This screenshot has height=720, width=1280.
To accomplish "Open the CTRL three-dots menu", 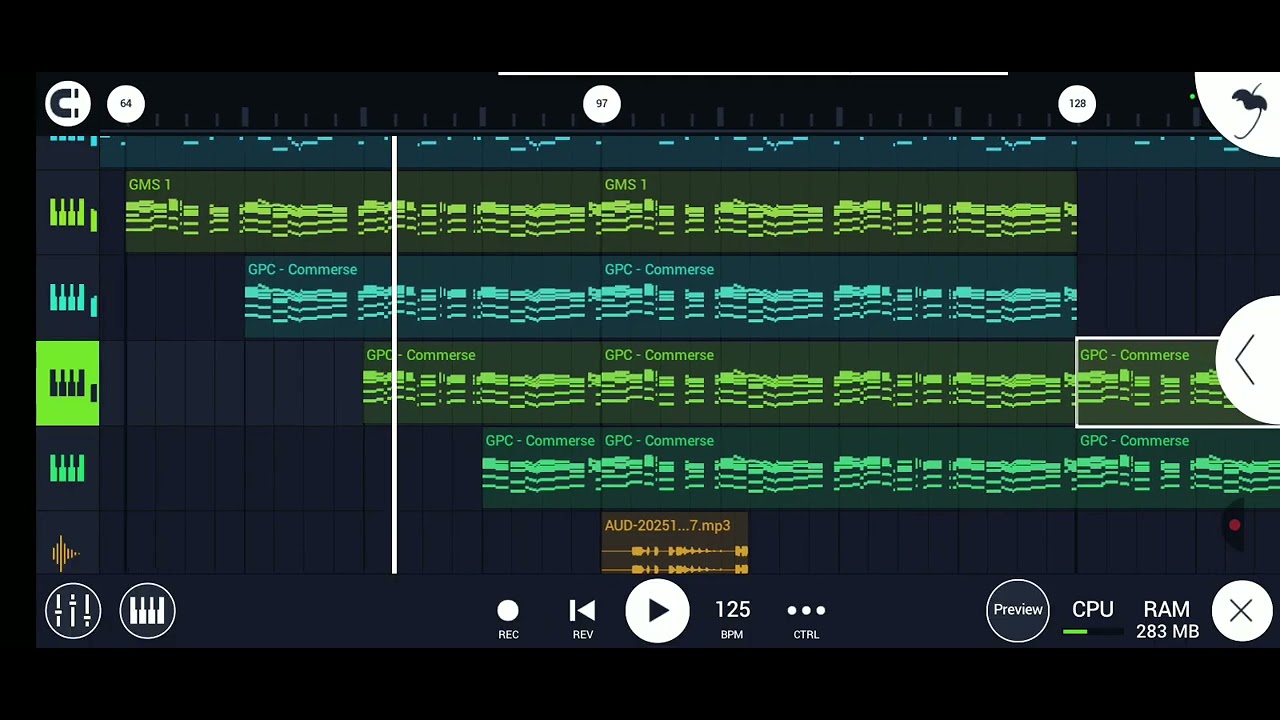I will [806, 618].
